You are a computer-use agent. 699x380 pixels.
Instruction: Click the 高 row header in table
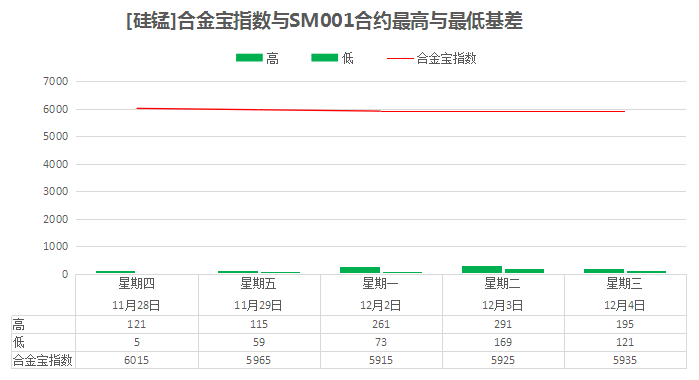[x=19, y=324]
